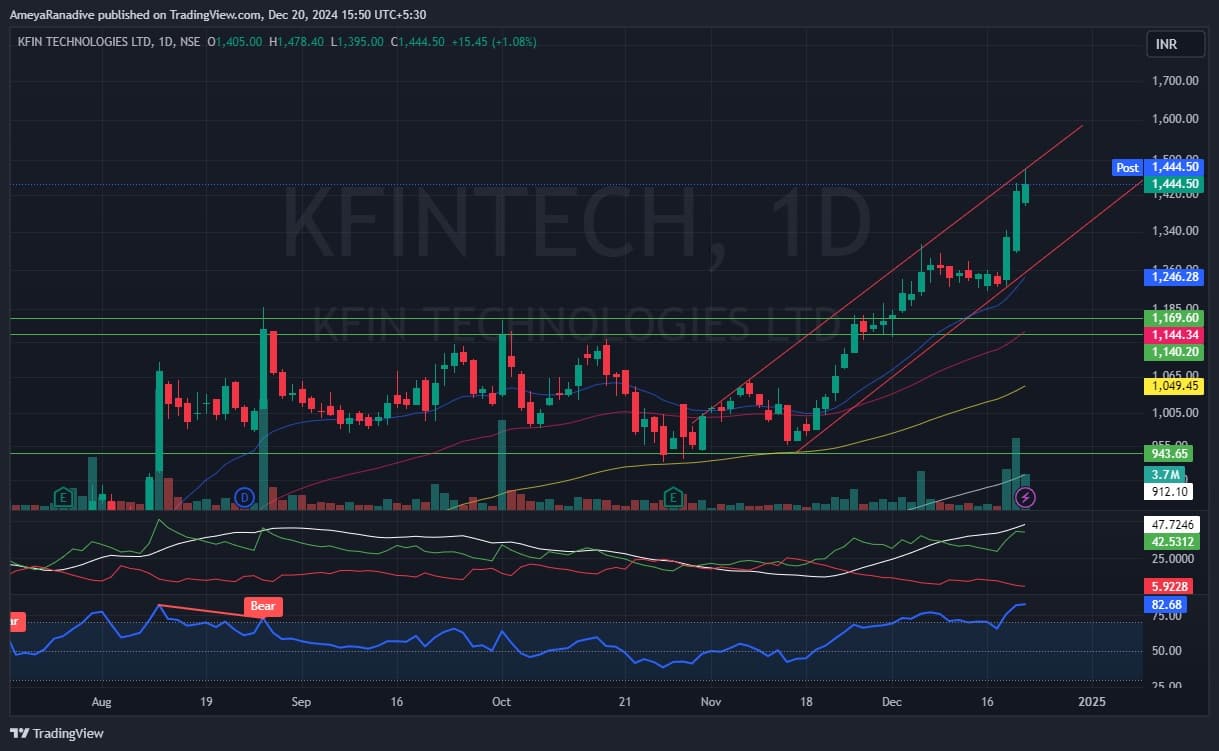Click the '2025' label on time axis

[1092, 702]
